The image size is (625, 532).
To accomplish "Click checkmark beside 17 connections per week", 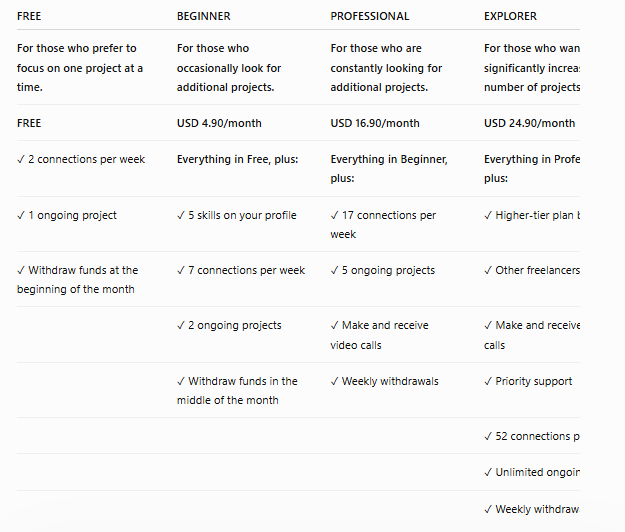I will [x=334, y=216].
